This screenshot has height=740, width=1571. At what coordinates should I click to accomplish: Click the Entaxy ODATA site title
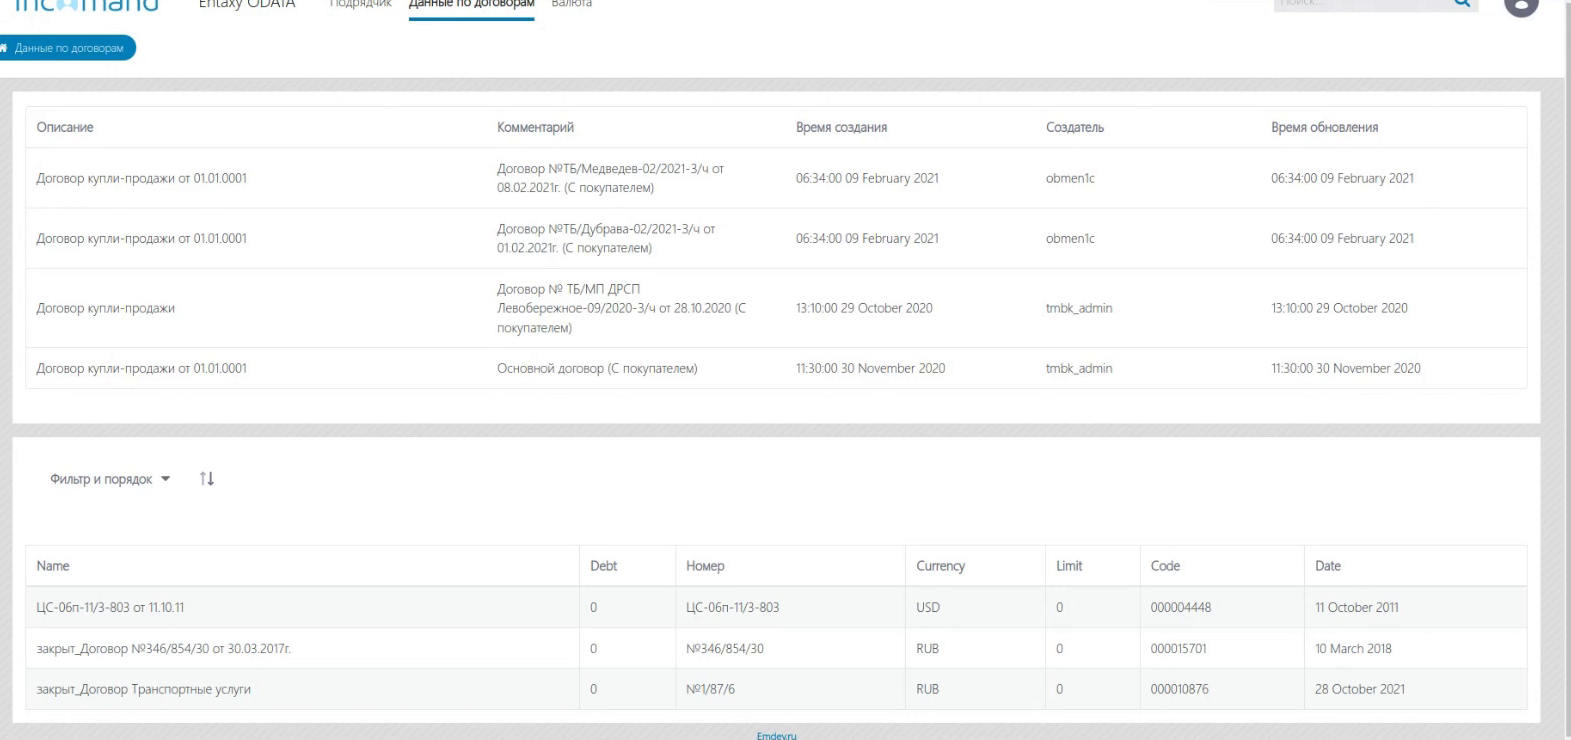click(247, 4)
